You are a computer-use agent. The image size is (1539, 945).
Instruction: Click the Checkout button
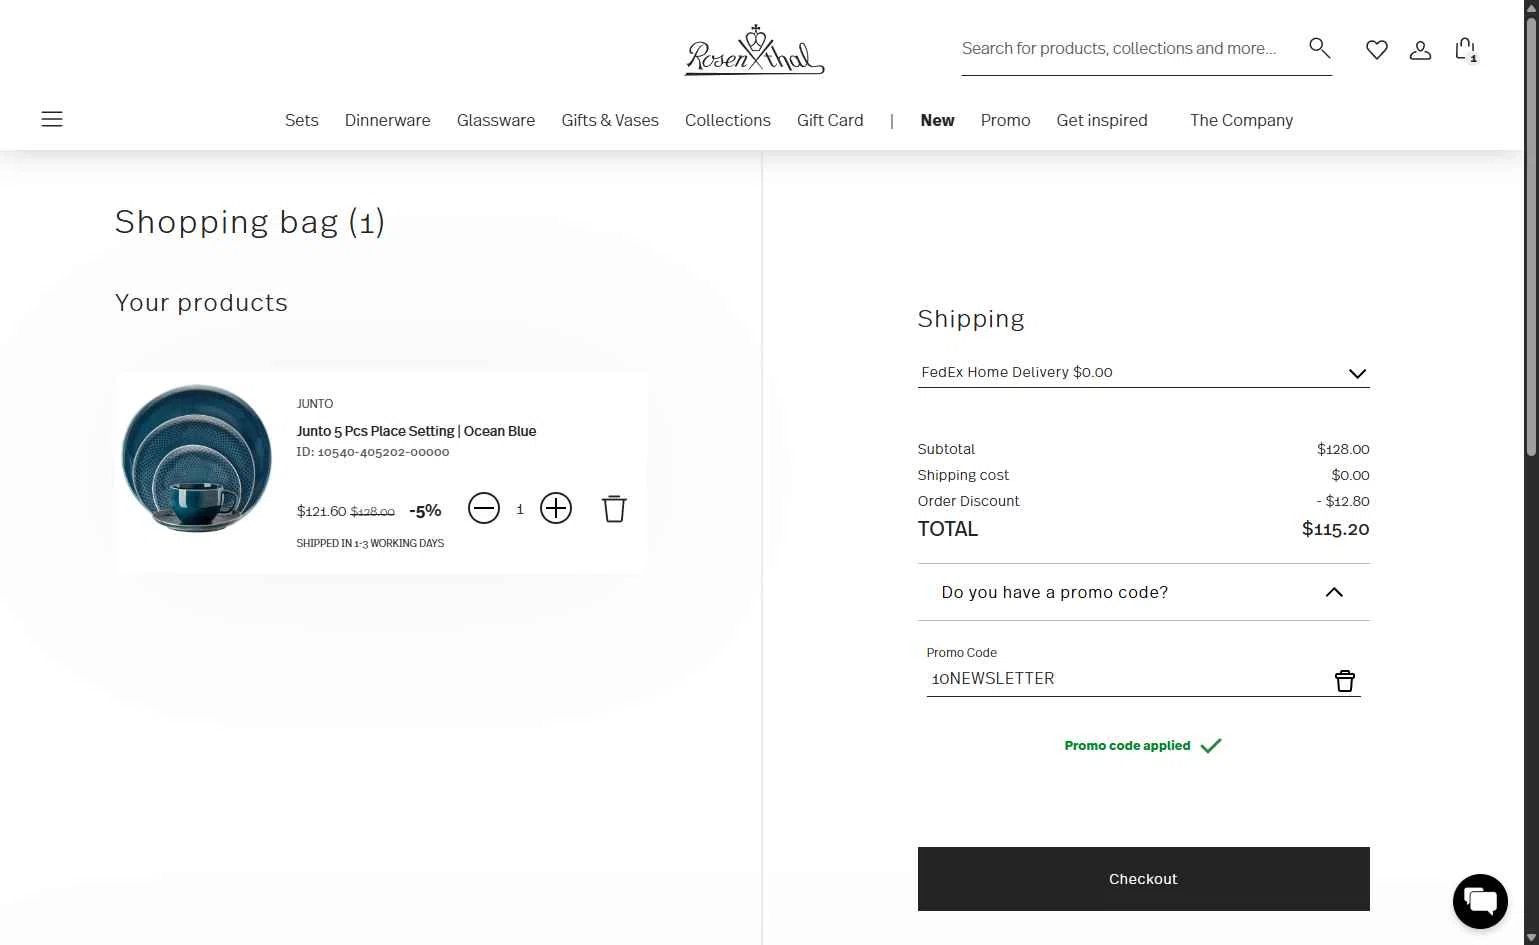pyautogui.click(x=1143, y=879)
